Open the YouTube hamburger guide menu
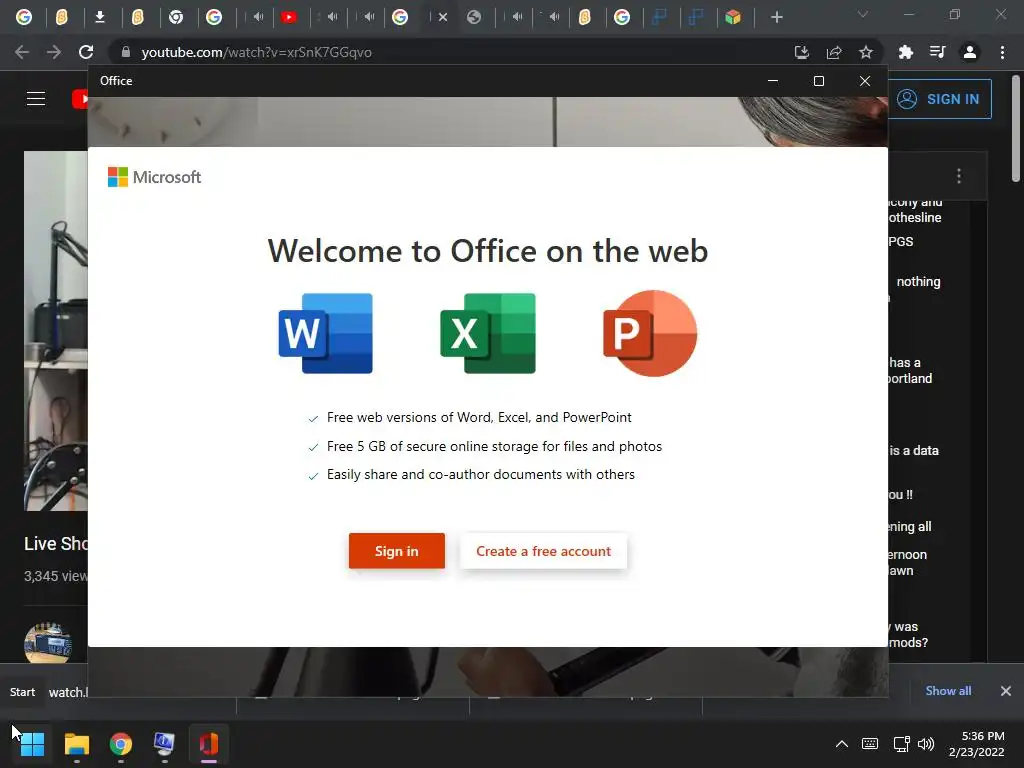1024x768 pixels. (36, 99)
